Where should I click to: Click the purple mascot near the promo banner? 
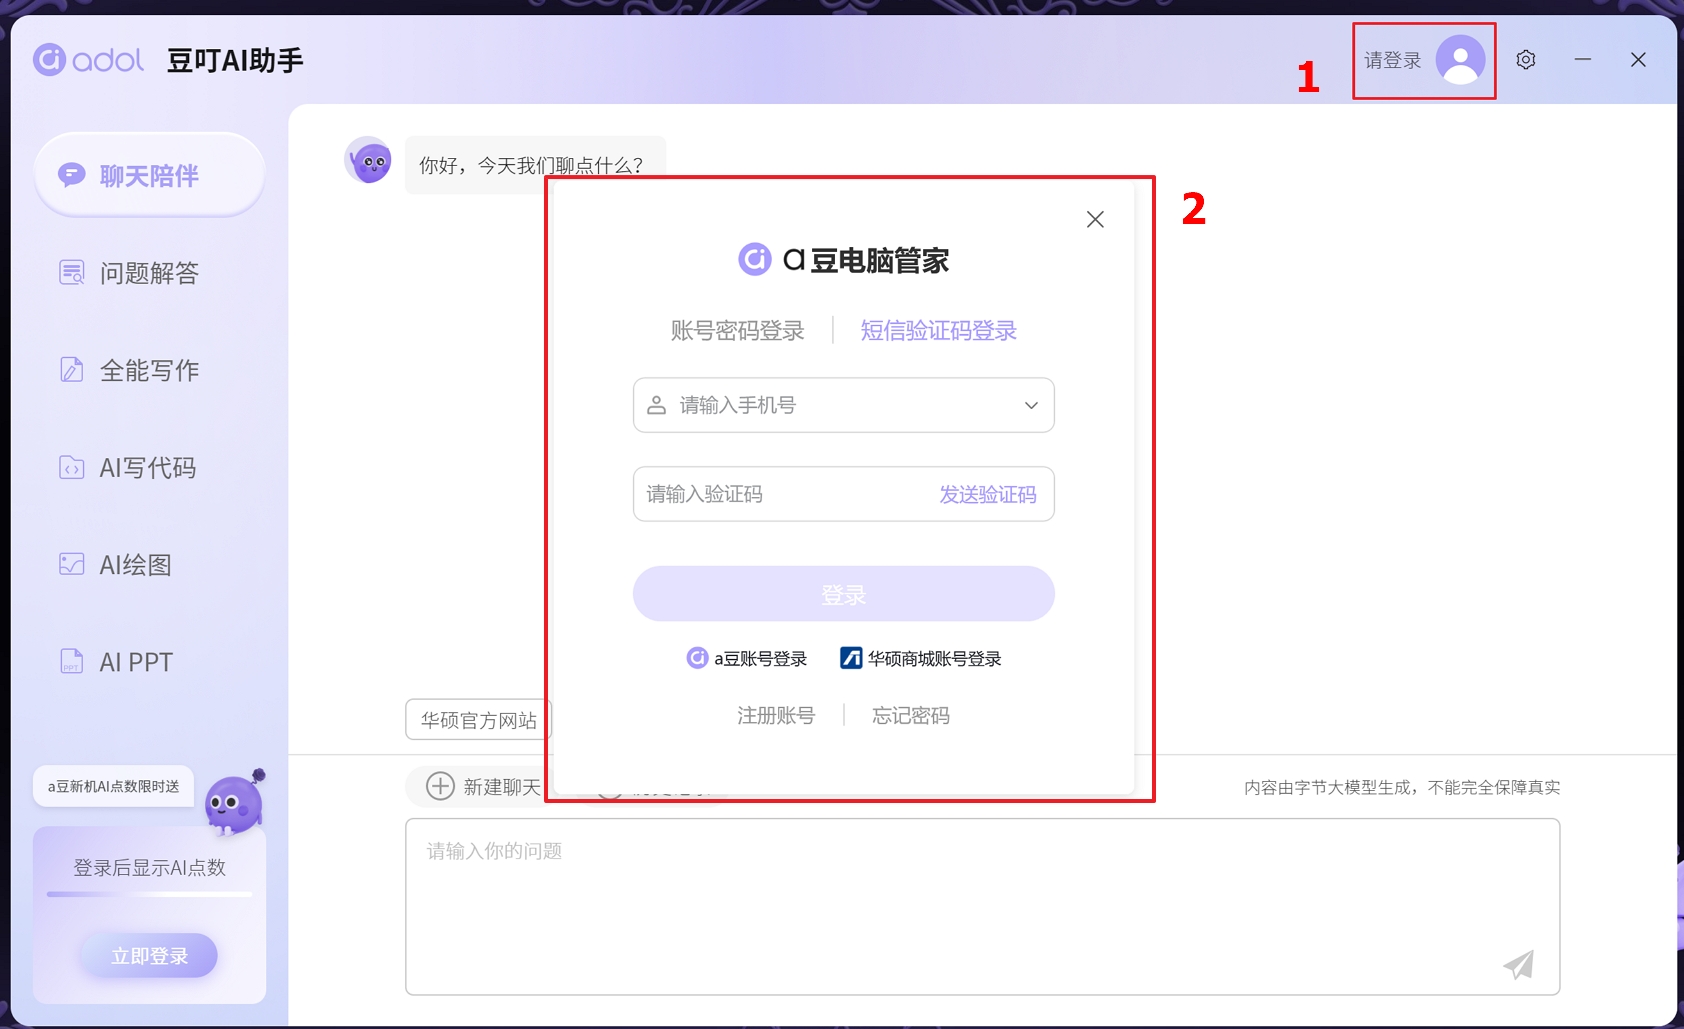click(236, 801)
